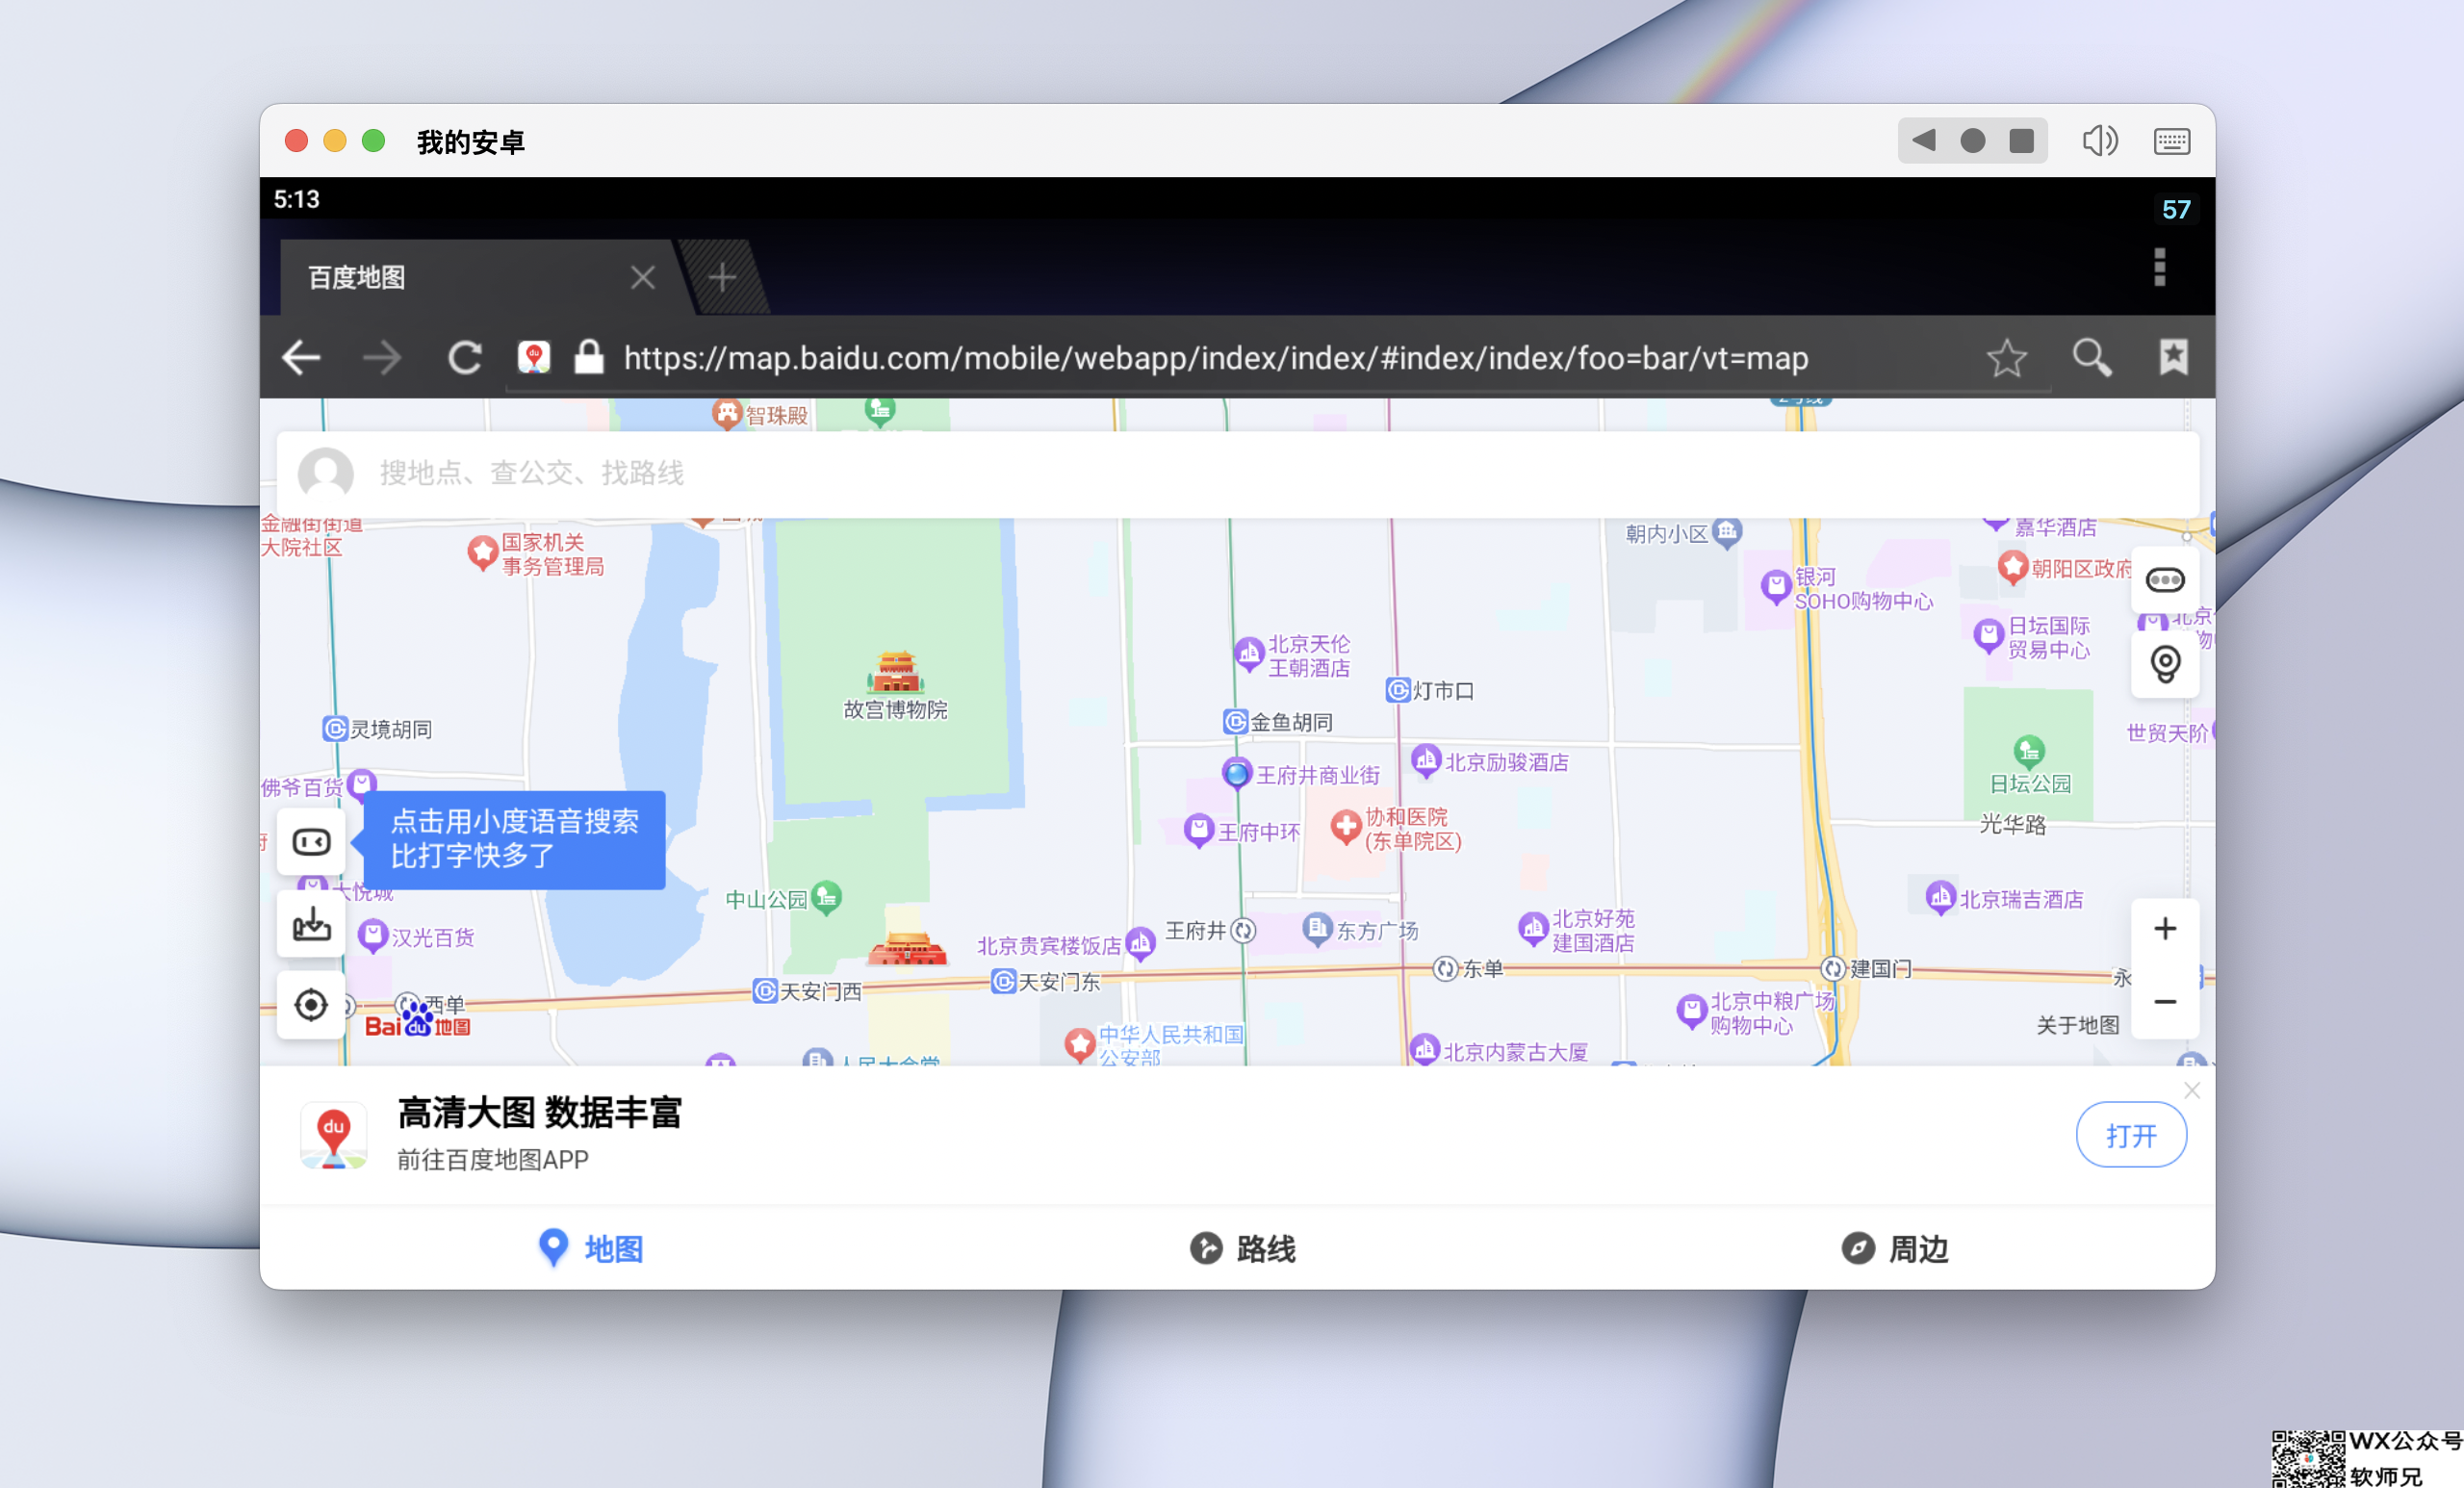This screenshot has height=1488, width=2464.
Task: Open the user profile avatar icon
Action: coord(326,473)
